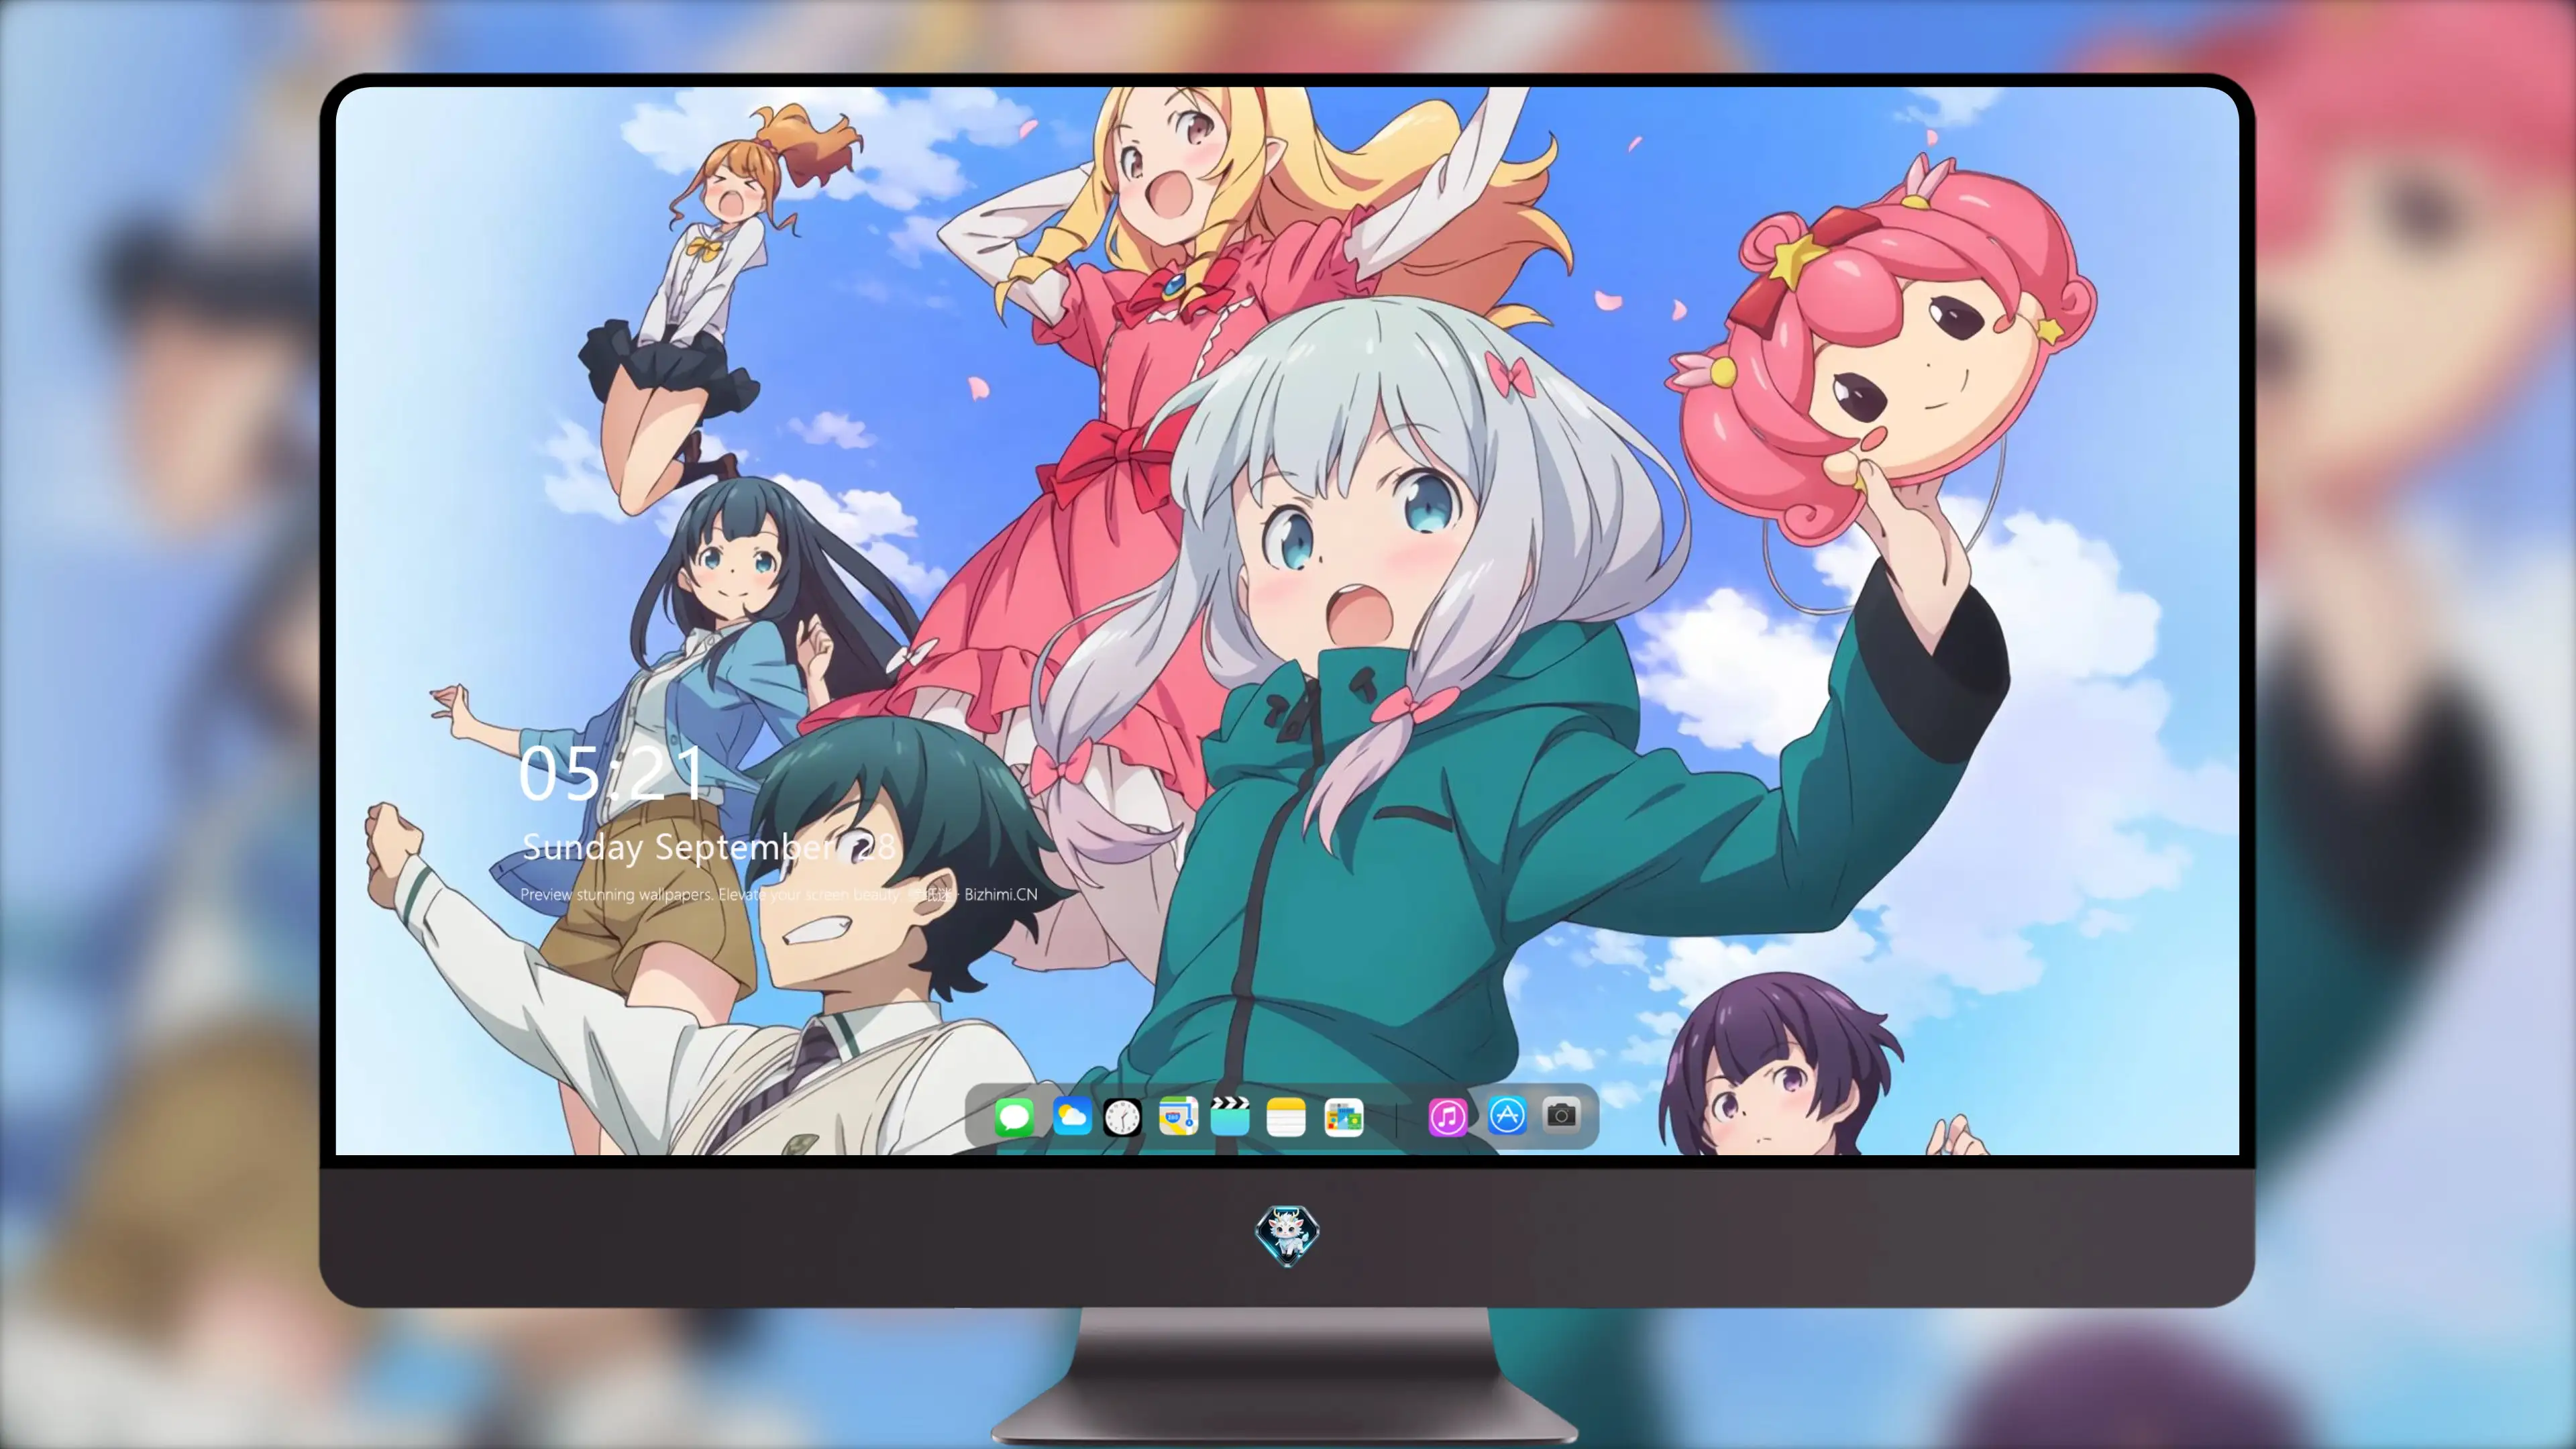Open the blue App Store icon

[x=1507, y=1115]
